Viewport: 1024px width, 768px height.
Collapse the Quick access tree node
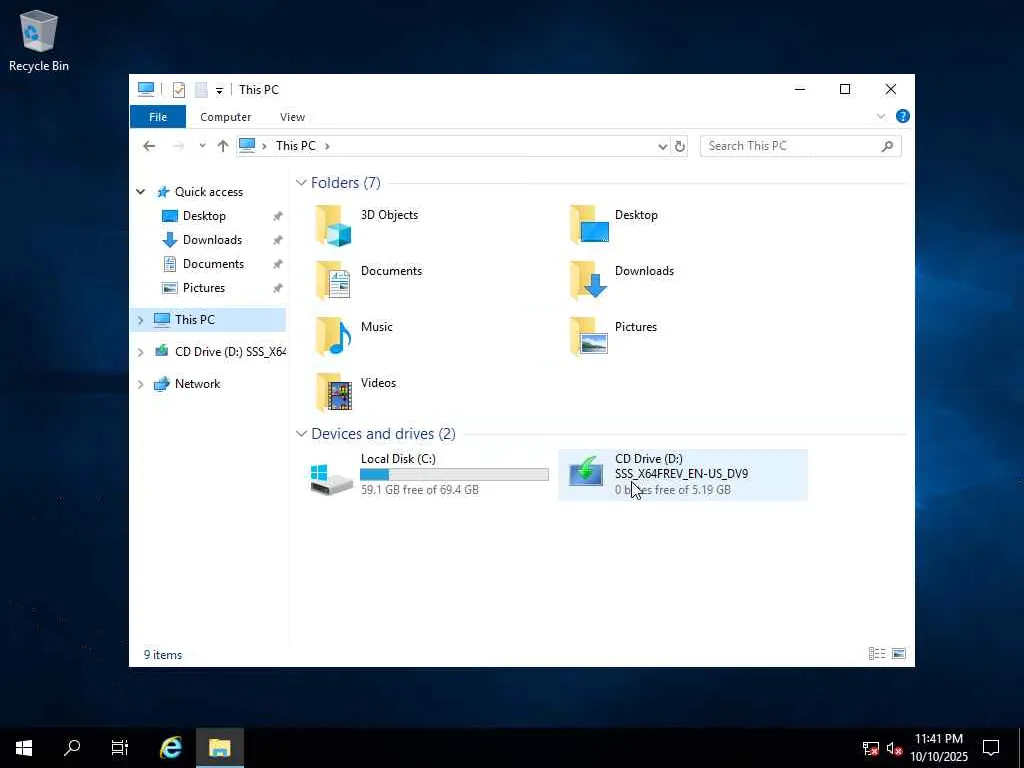tap(140, 192)
